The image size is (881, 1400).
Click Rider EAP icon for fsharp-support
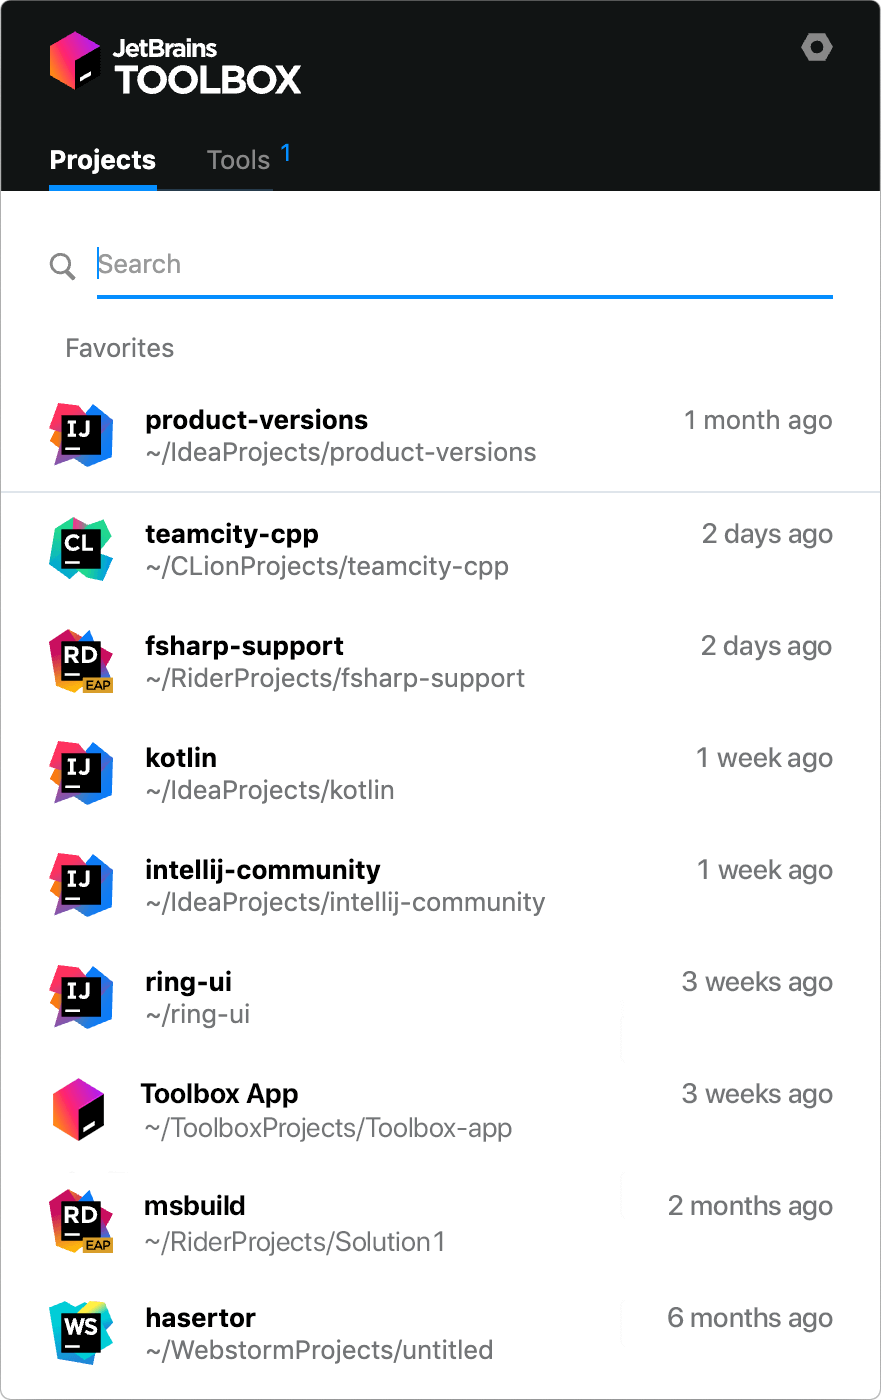(x=81, y=661)
